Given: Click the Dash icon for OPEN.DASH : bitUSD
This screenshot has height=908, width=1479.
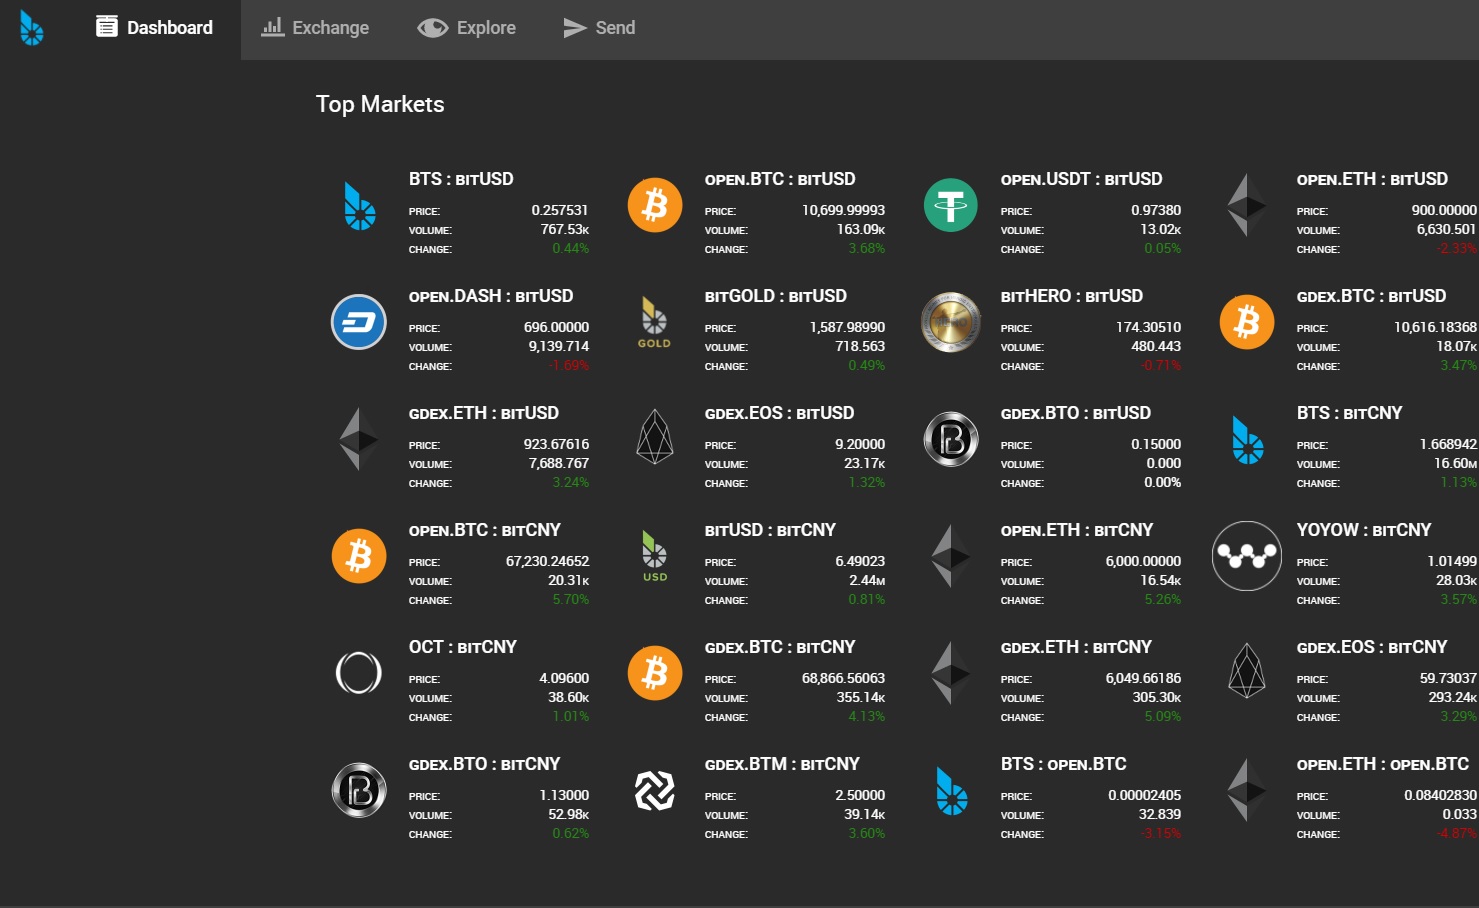Looking at the screenshot, I should coord(359,322).
